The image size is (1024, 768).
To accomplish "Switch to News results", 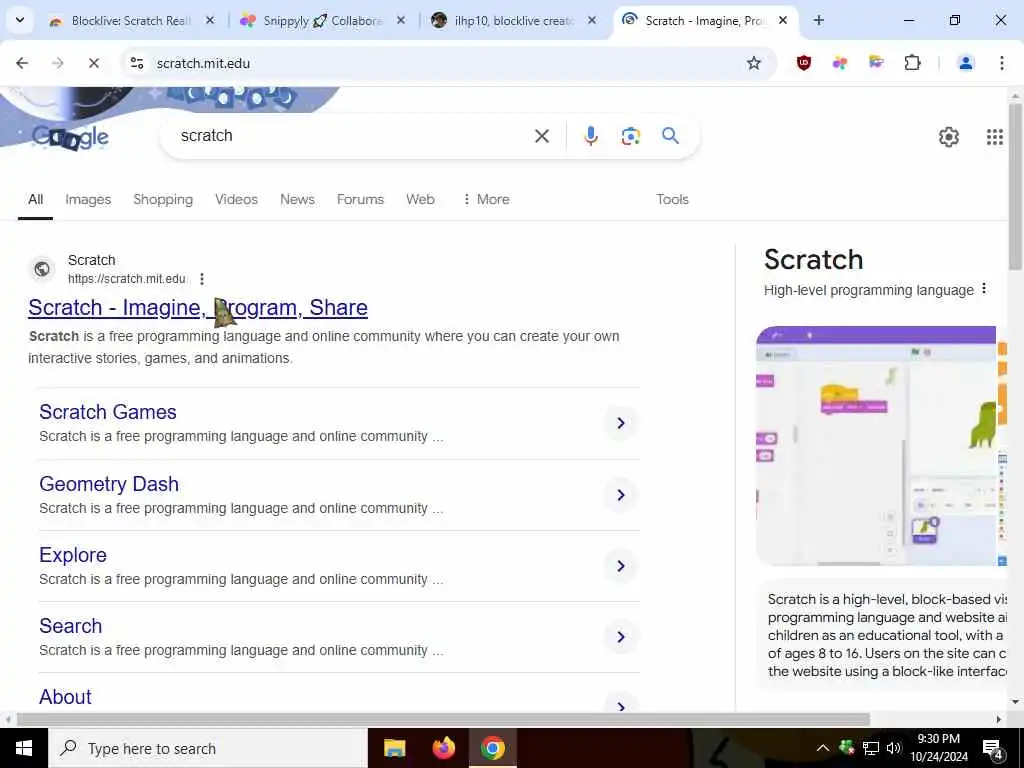I will [x=297, y=199].
